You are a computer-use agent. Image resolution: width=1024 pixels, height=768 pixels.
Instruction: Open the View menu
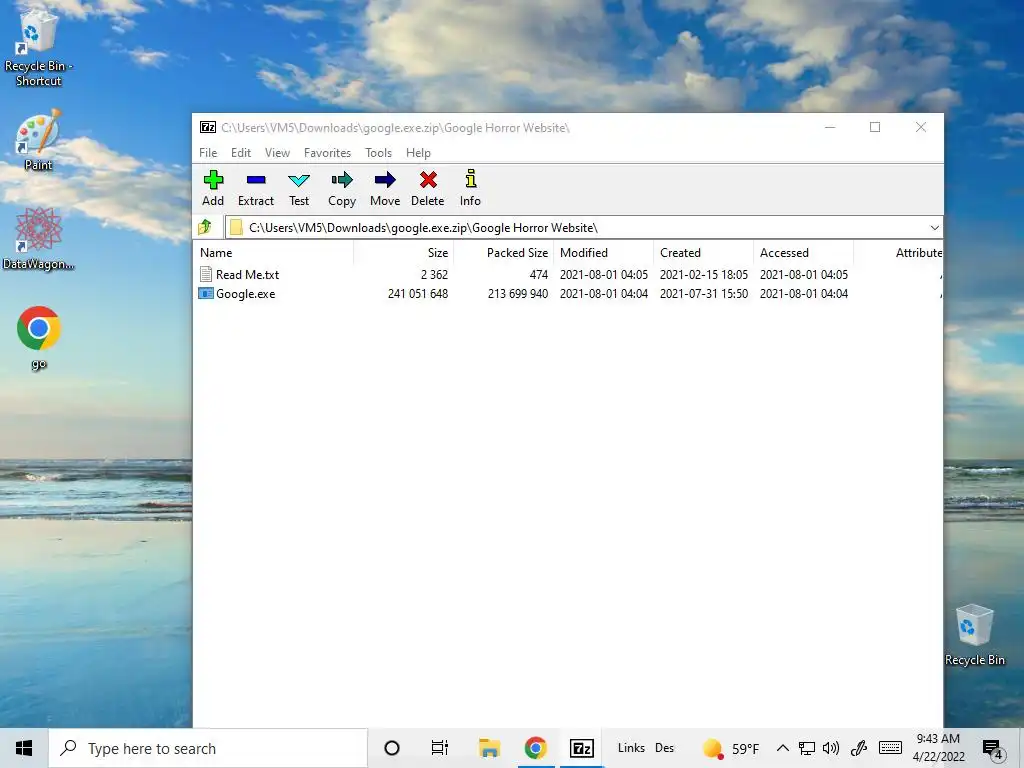[277, 153]
